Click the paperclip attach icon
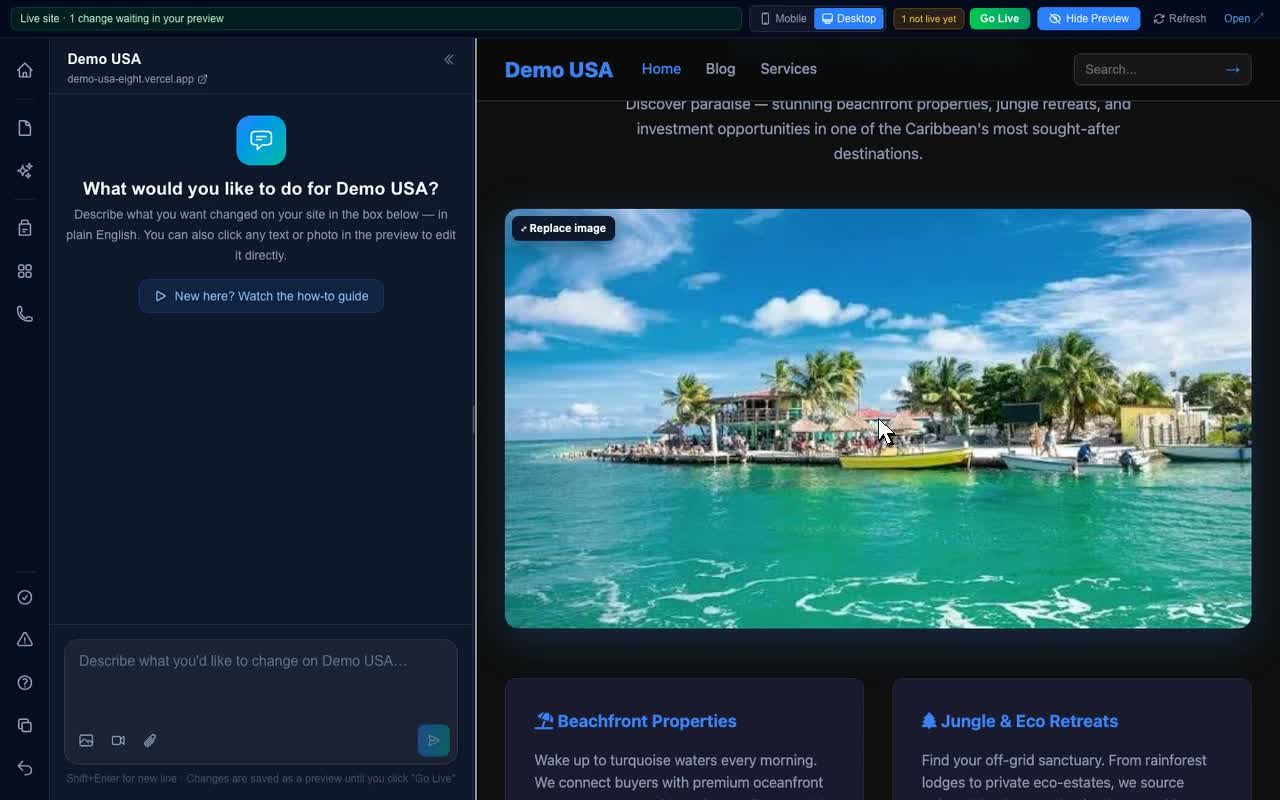Image resolution: width=1280 pixels, height=800 pixels. tap(150, 741)
